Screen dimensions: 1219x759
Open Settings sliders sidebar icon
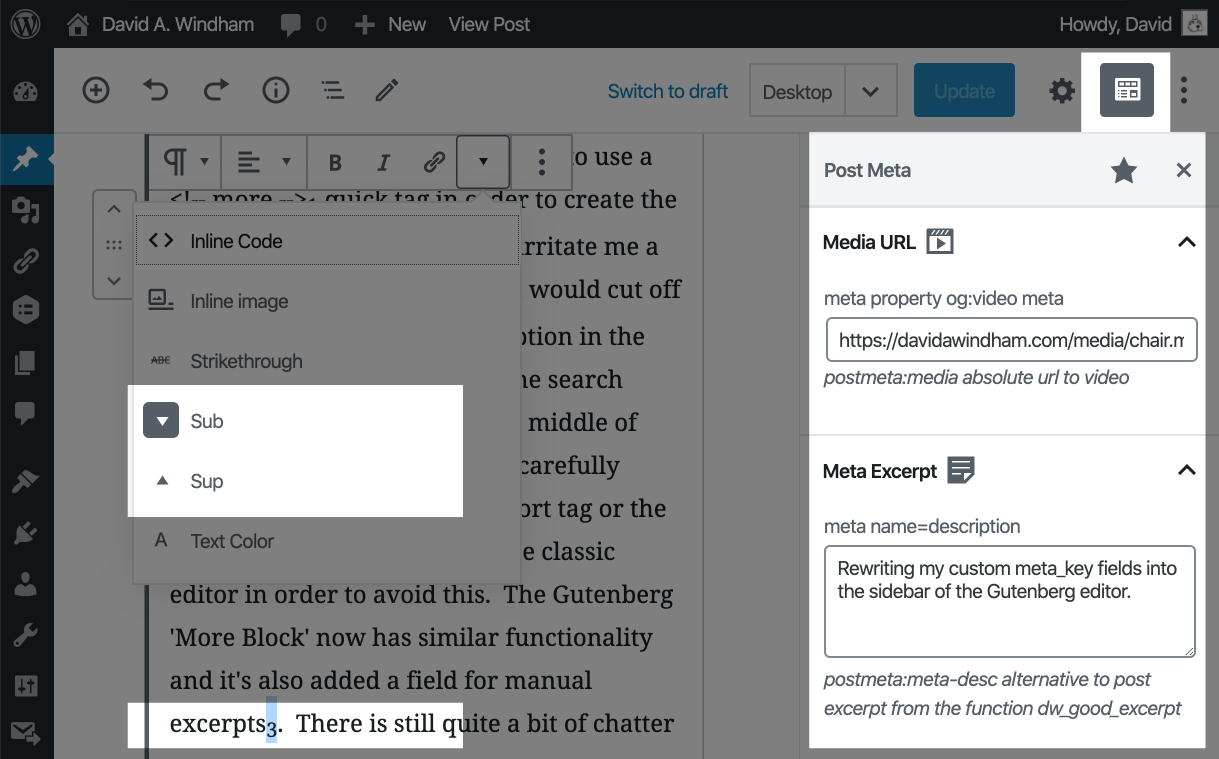[x=26, y=686]
